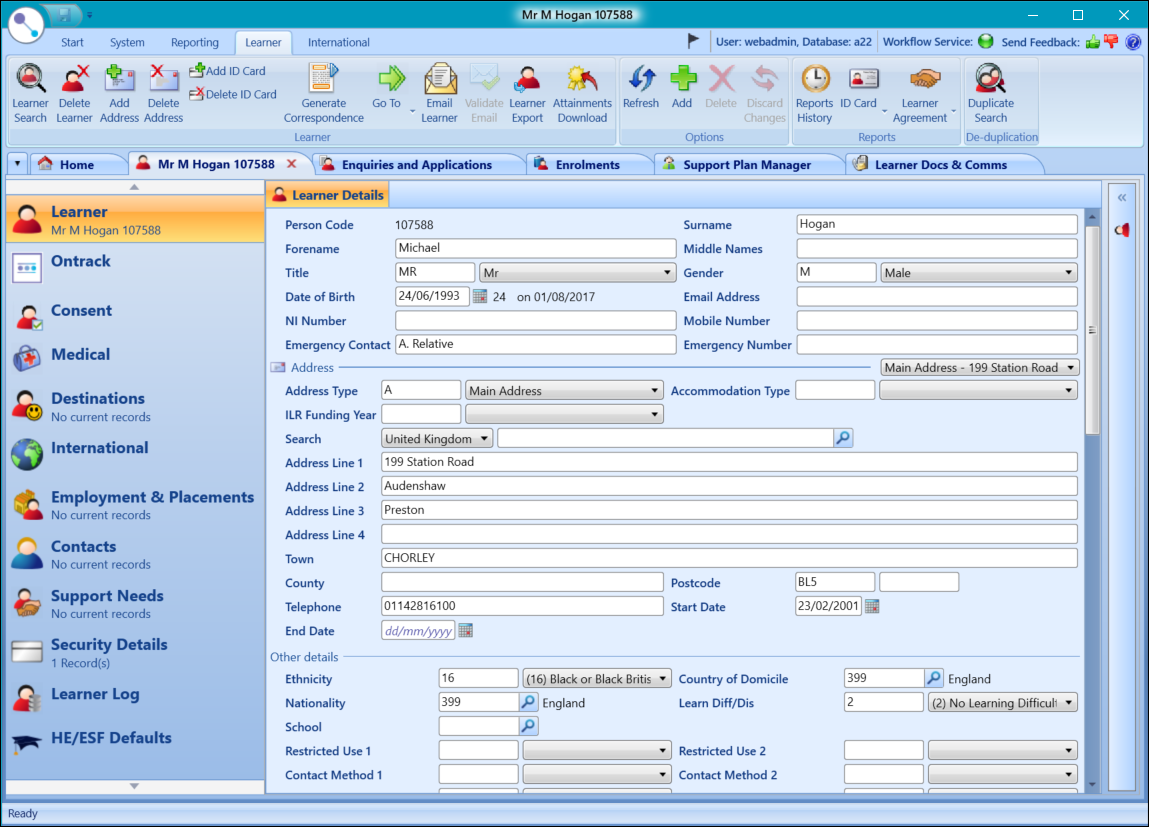Select the Medical section in the sidebar
The width and height of the screenshot is (1149, 827).
(79, 354)
